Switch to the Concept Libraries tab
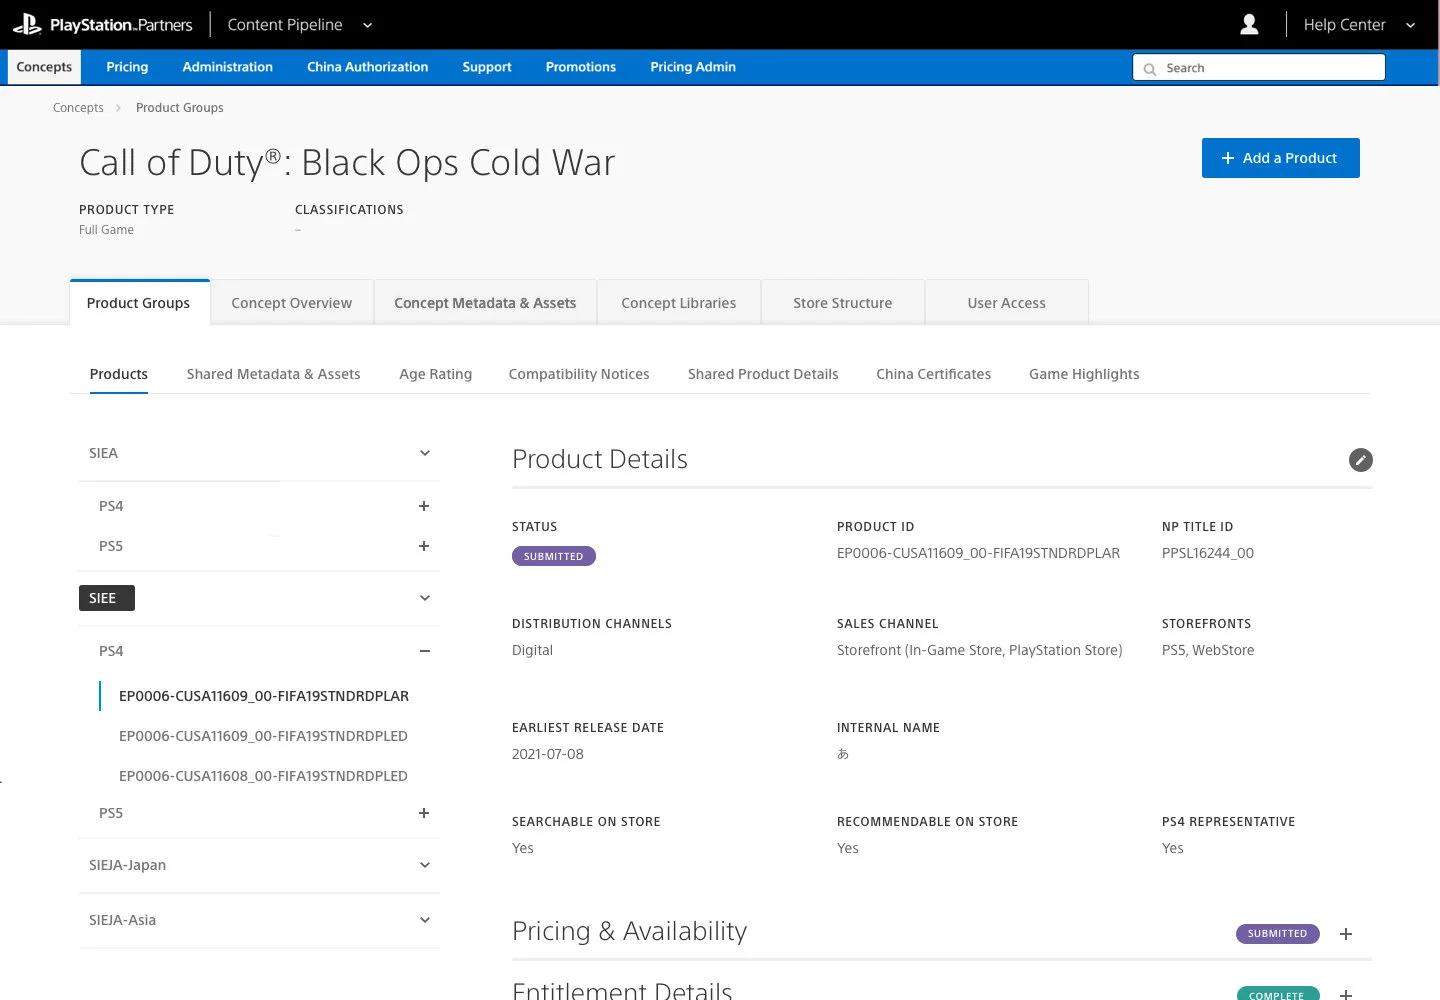The width and height of the screenshot is (1440, 1000). coord(679,303)
